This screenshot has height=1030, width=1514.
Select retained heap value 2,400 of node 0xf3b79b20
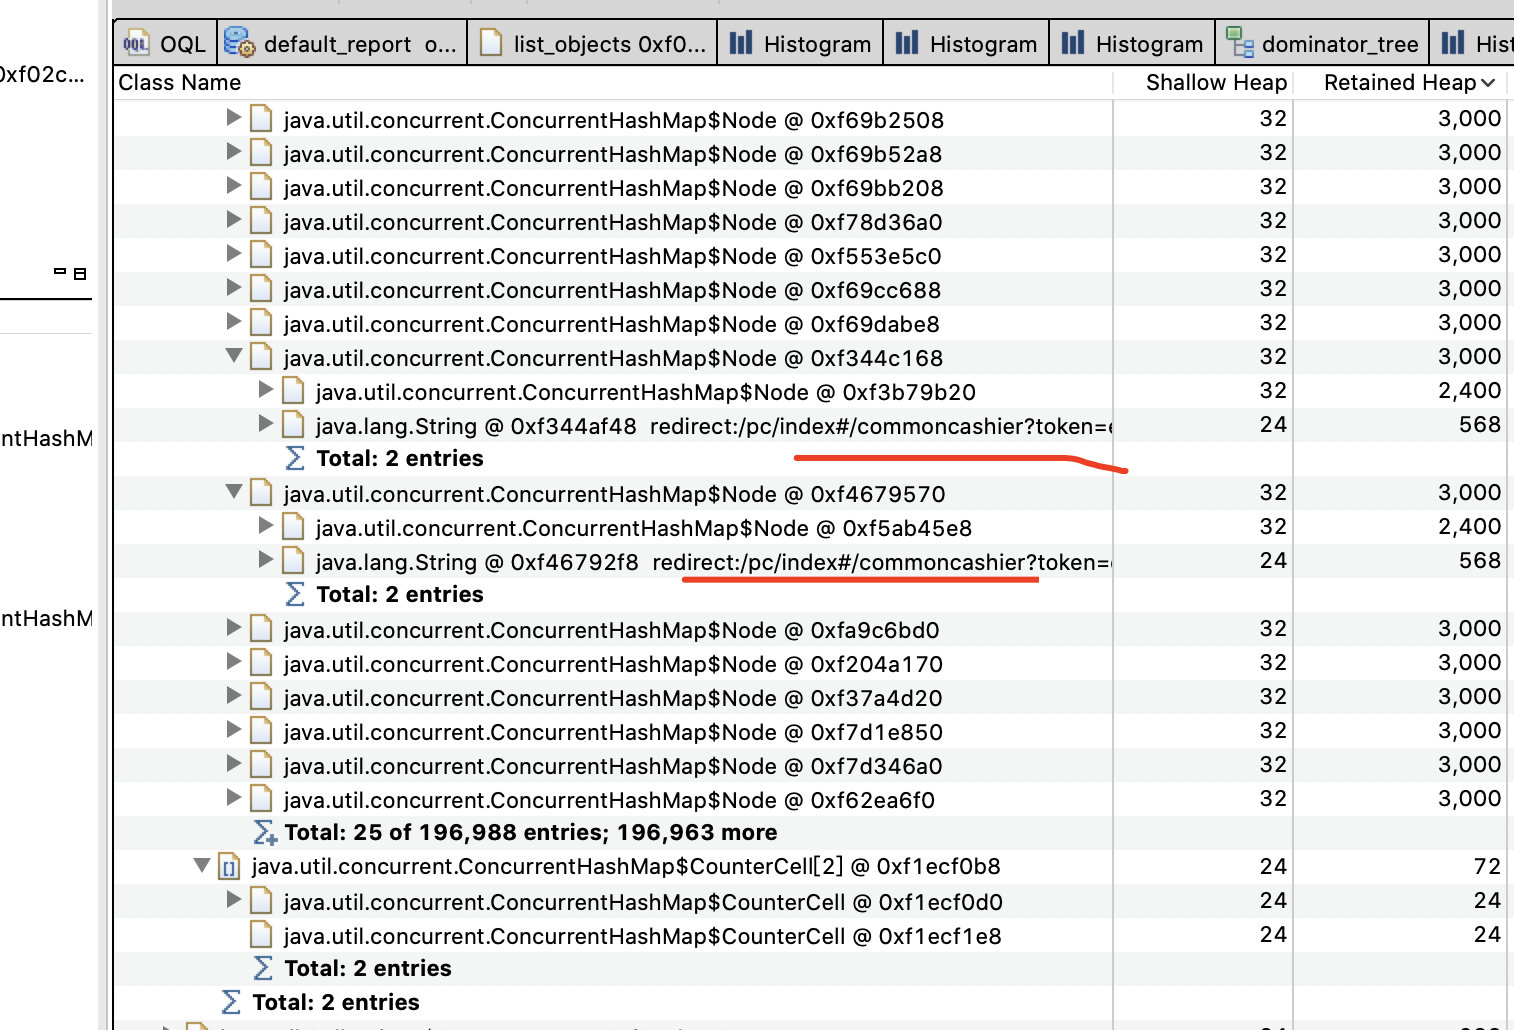(x=1469, y=390)
